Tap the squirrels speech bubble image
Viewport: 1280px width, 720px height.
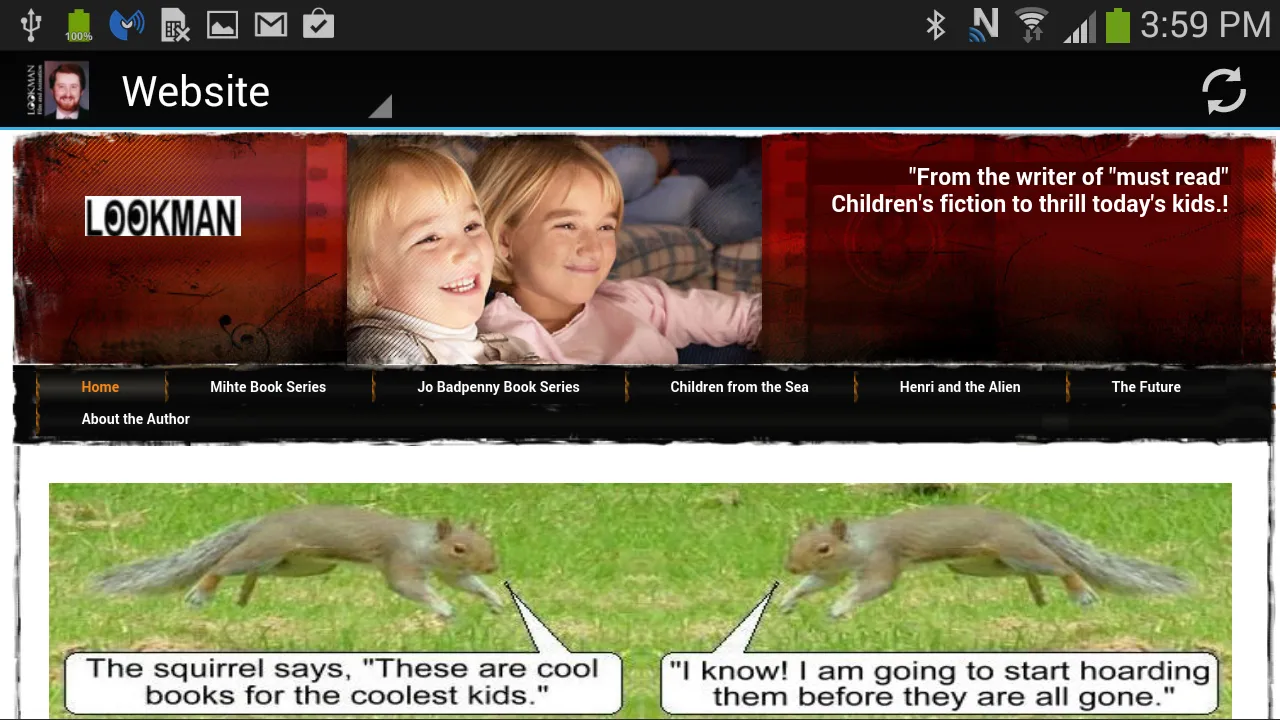coord(640,600)
